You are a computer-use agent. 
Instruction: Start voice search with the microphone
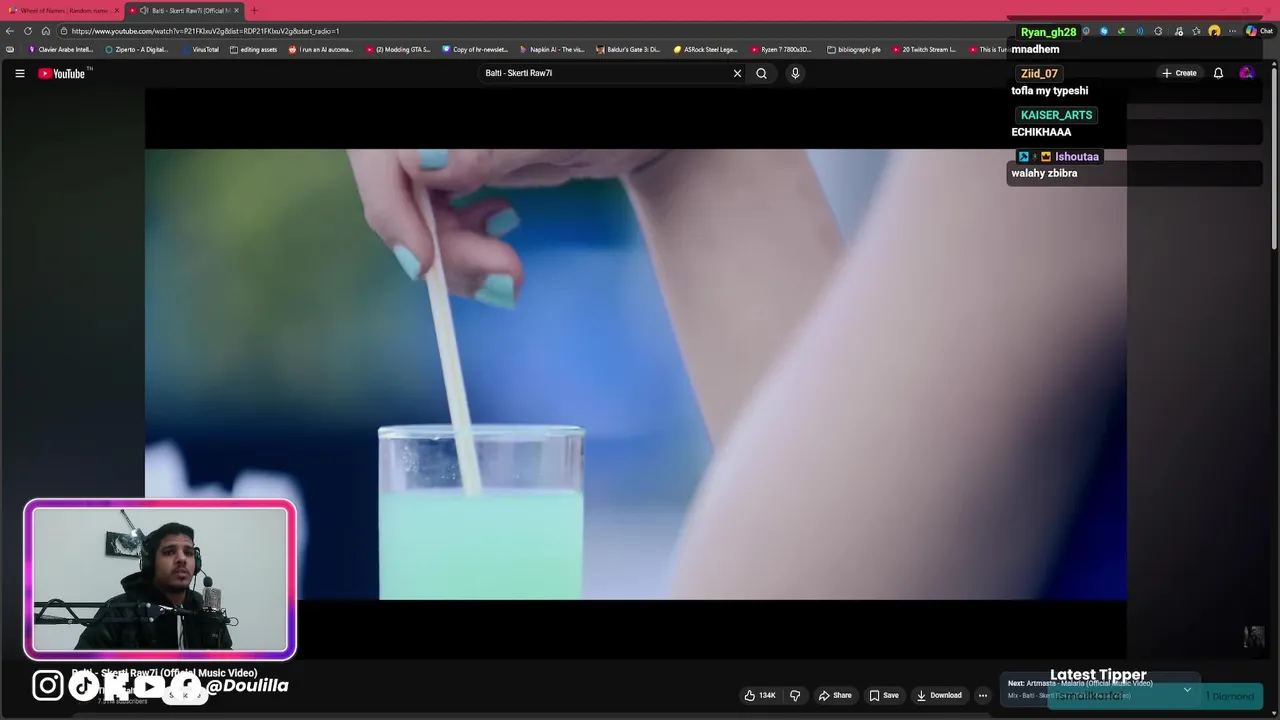[795, 73]
